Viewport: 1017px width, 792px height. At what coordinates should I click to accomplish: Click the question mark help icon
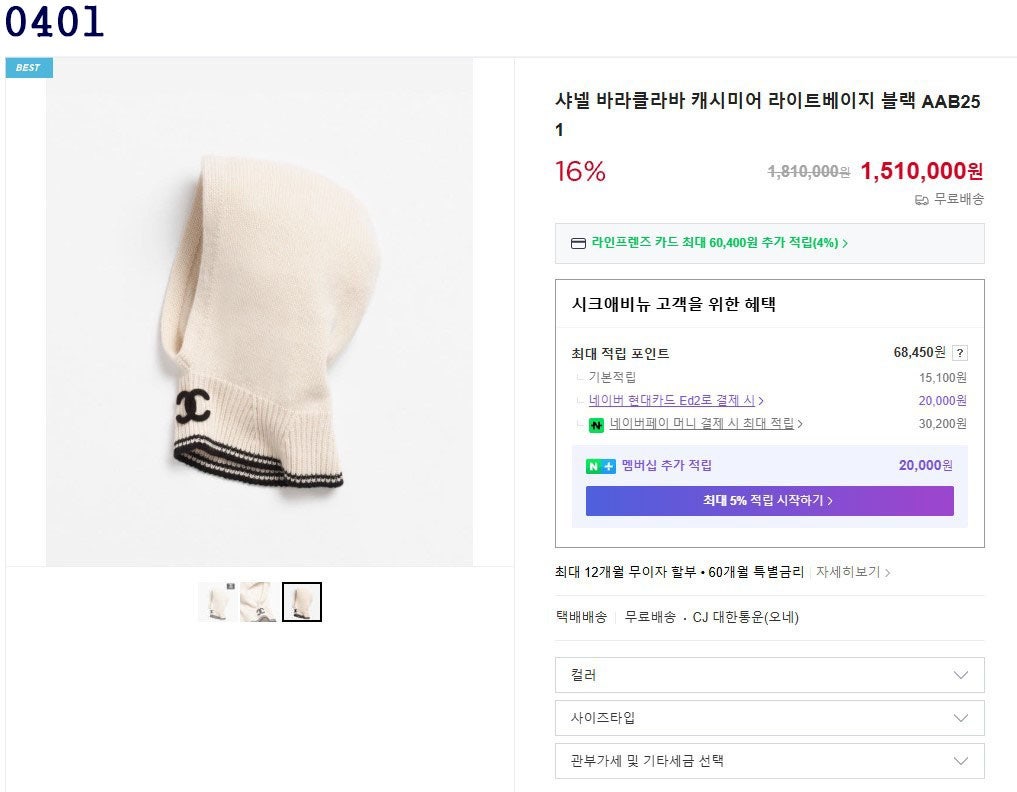click(x=960, y=353)
